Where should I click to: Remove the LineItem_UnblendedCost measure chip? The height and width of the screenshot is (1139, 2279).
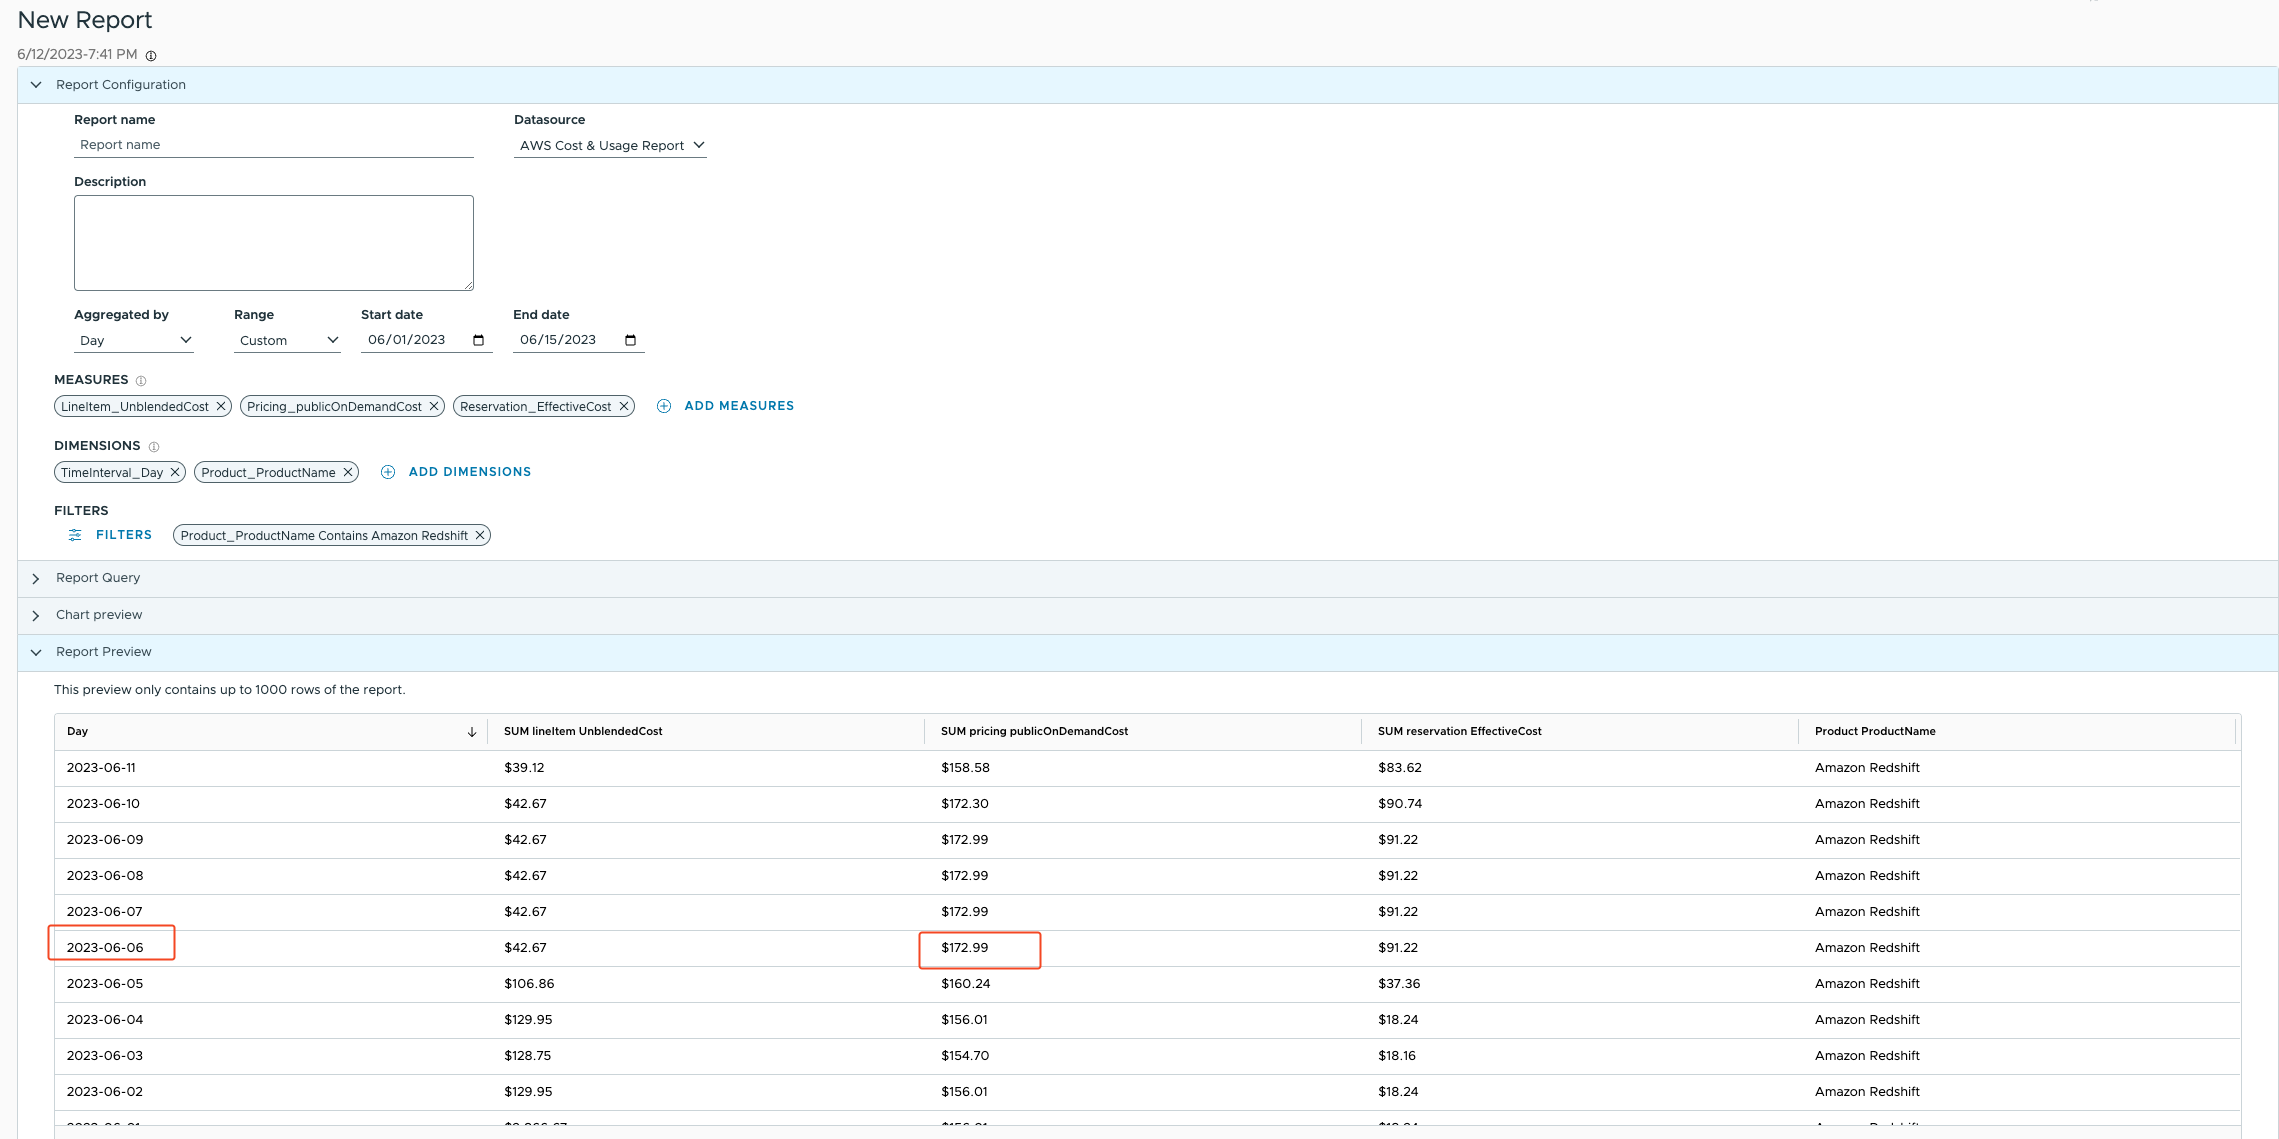(221, 406)
